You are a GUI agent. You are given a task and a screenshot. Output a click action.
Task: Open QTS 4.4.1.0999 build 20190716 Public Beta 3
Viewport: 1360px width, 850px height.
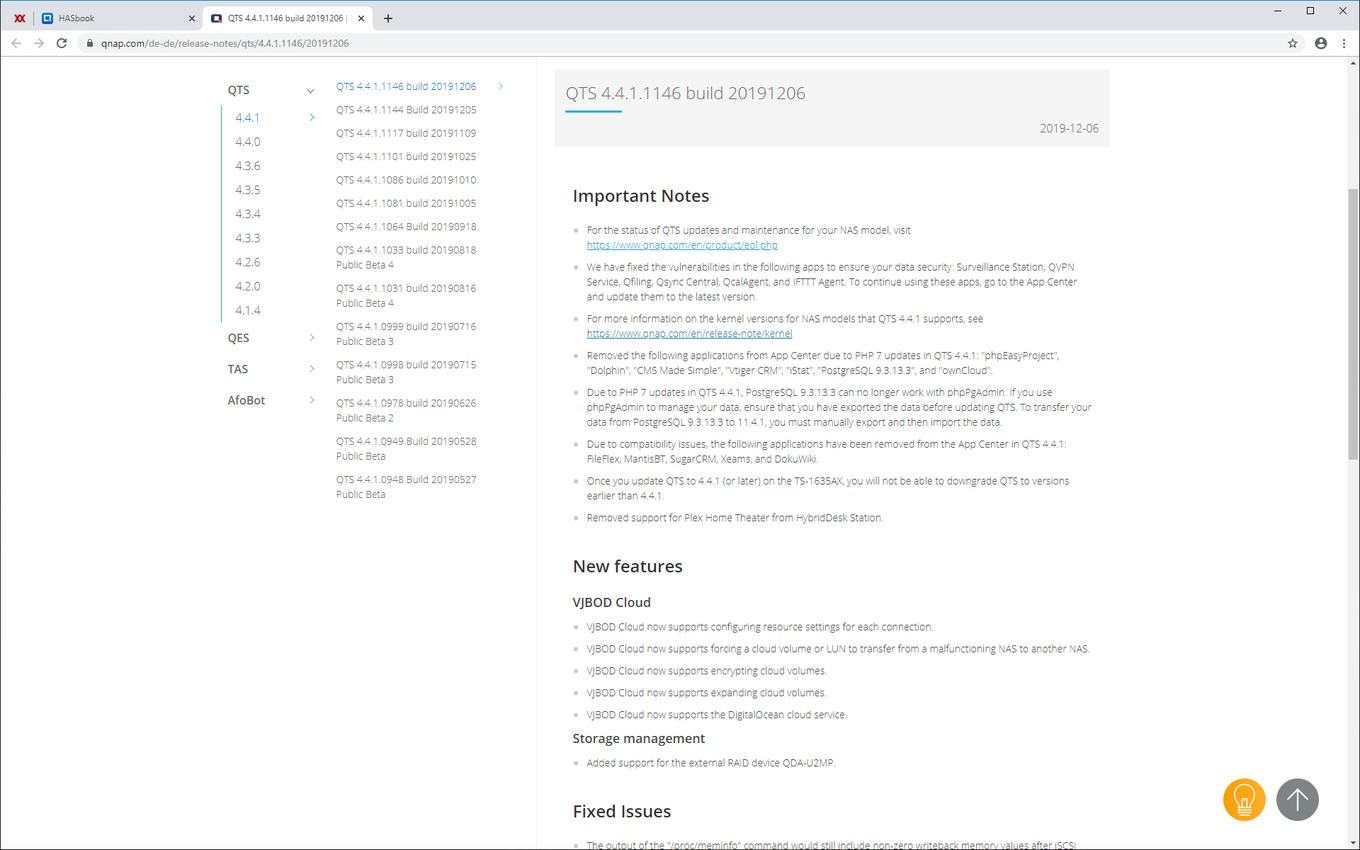[406, 334]
